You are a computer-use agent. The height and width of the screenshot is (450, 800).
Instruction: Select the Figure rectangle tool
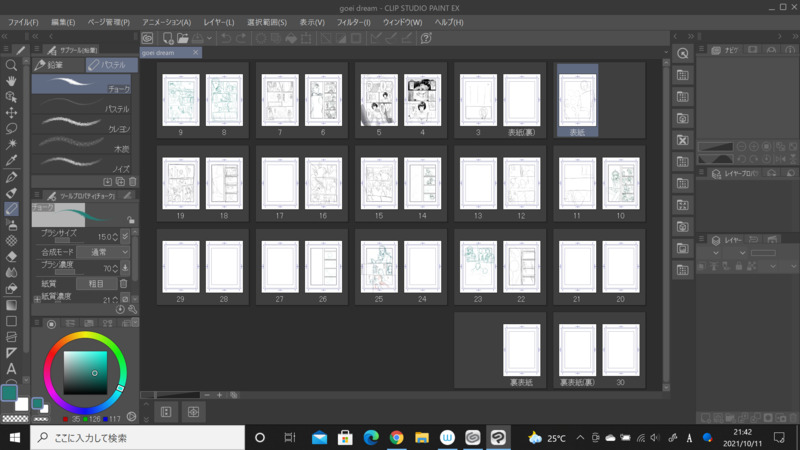click(x=11, y=321)
